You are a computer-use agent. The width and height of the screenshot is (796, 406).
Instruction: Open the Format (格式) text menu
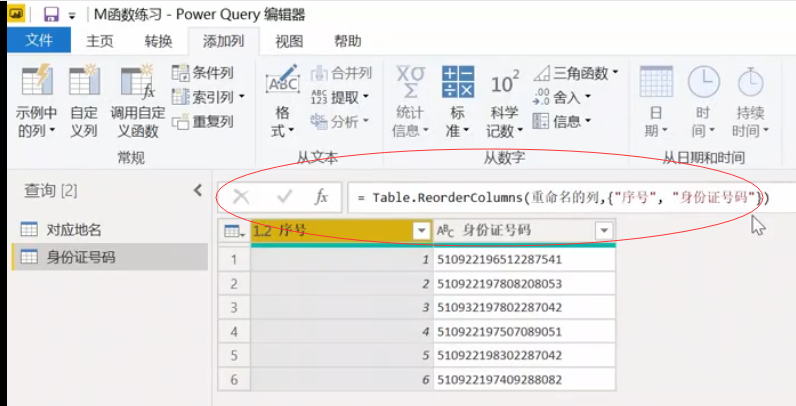click(283, 102)
